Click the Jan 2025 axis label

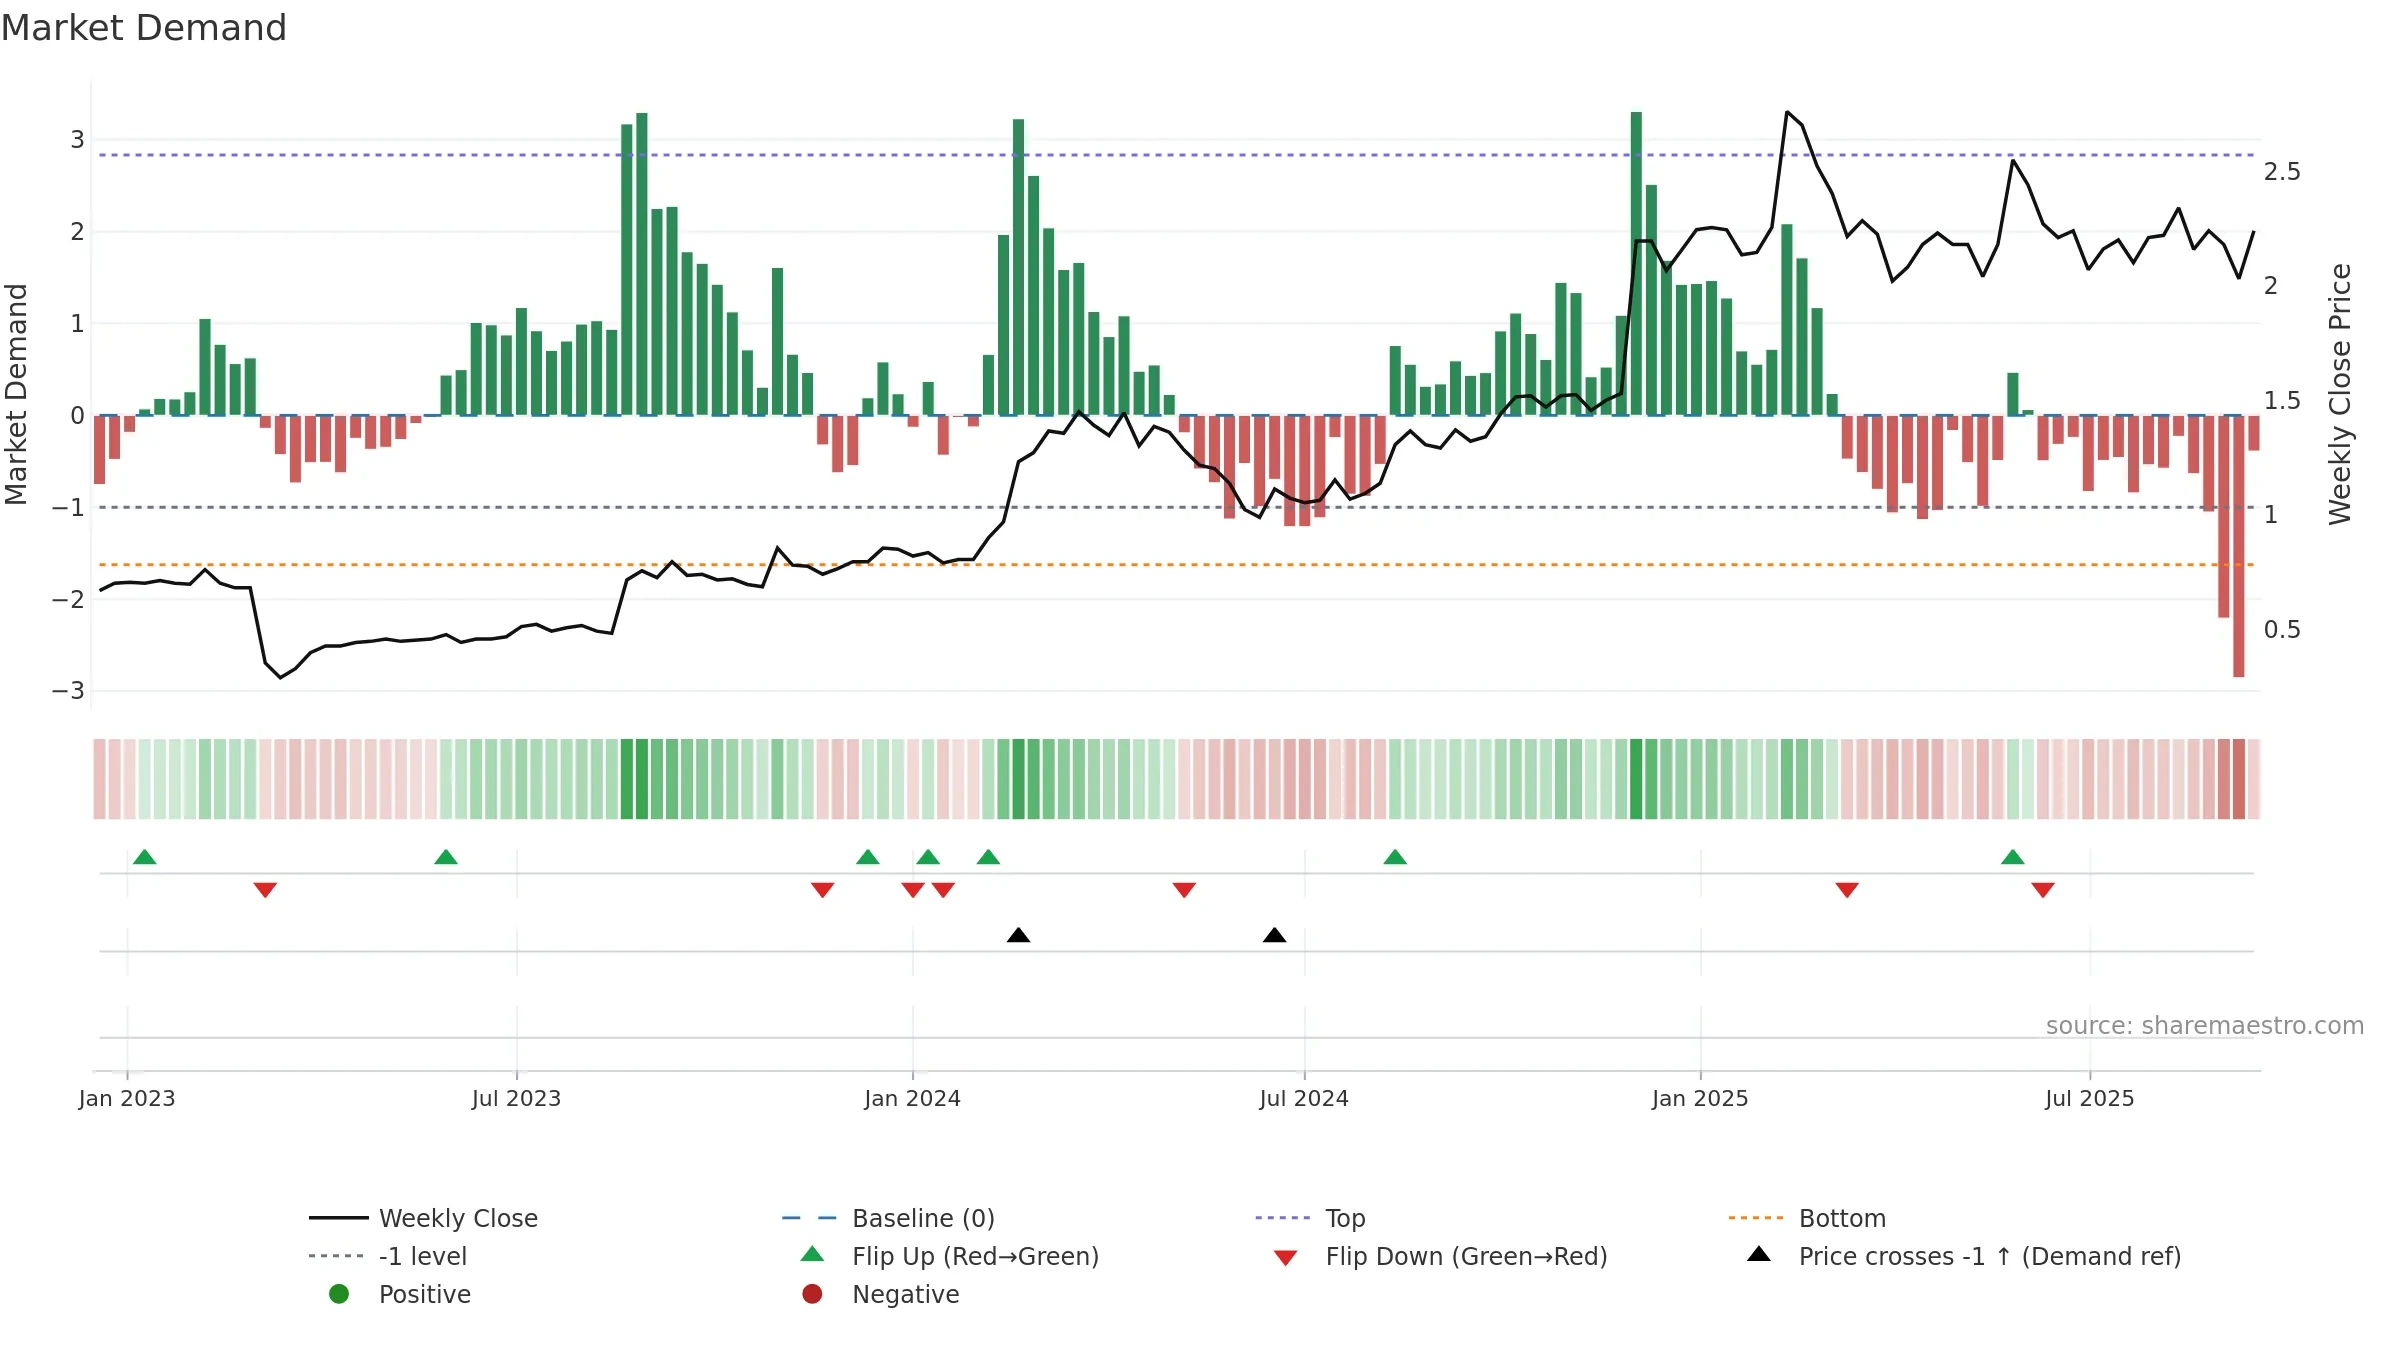pyautogui.click(x=1700, y=1098)
